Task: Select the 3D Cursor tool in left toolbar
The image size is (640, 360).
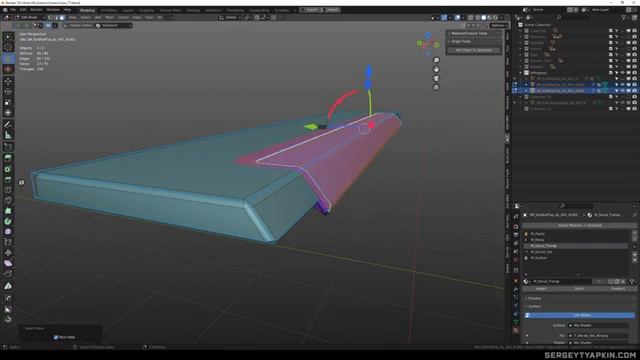Action: pos(8,70)
